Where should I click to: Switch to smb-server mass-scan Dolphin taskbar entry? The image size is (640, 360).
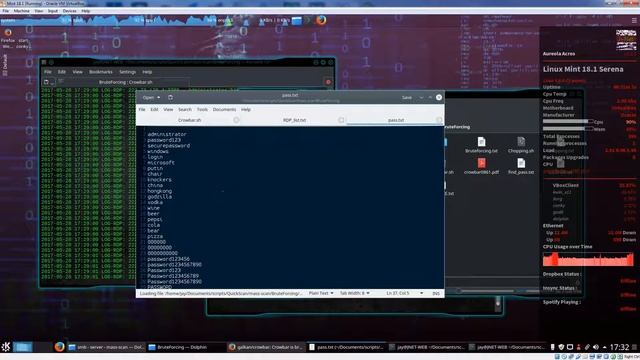click(x=106, y=347)
